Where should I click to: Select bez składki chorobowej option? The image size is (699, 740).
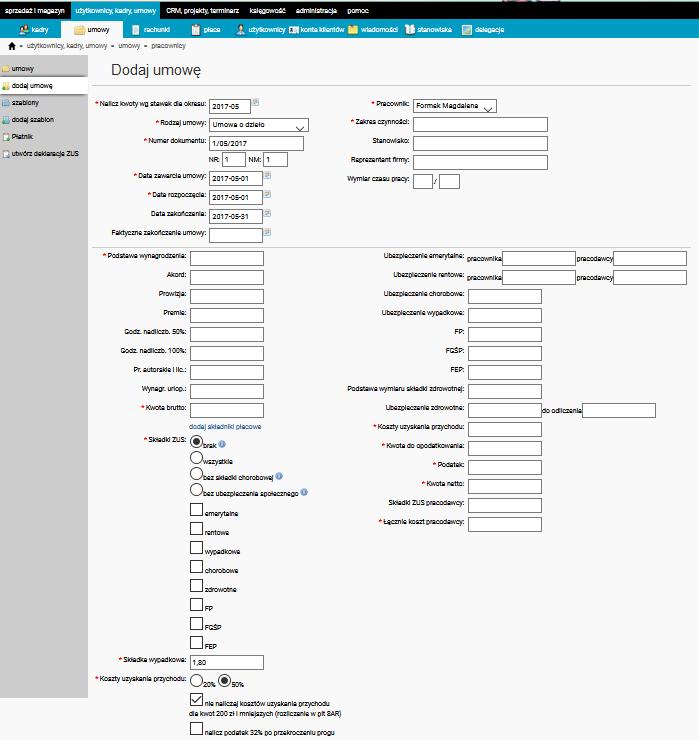(196, 474)
